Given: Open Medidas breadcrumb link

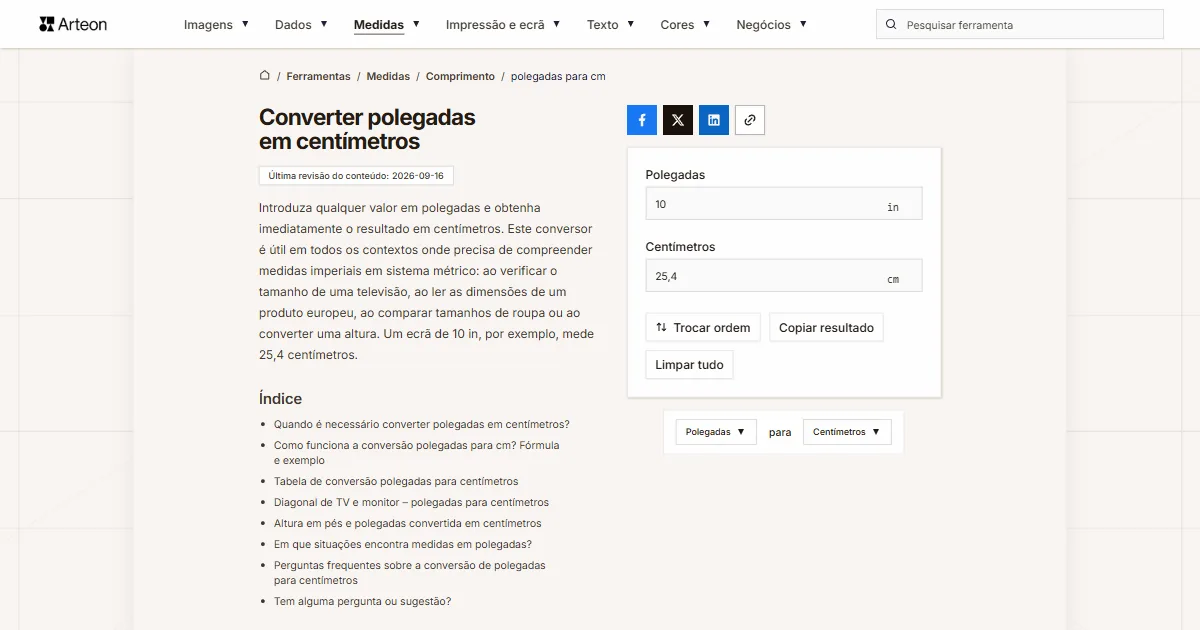Looking at the screenshot, I should [388, 76].
